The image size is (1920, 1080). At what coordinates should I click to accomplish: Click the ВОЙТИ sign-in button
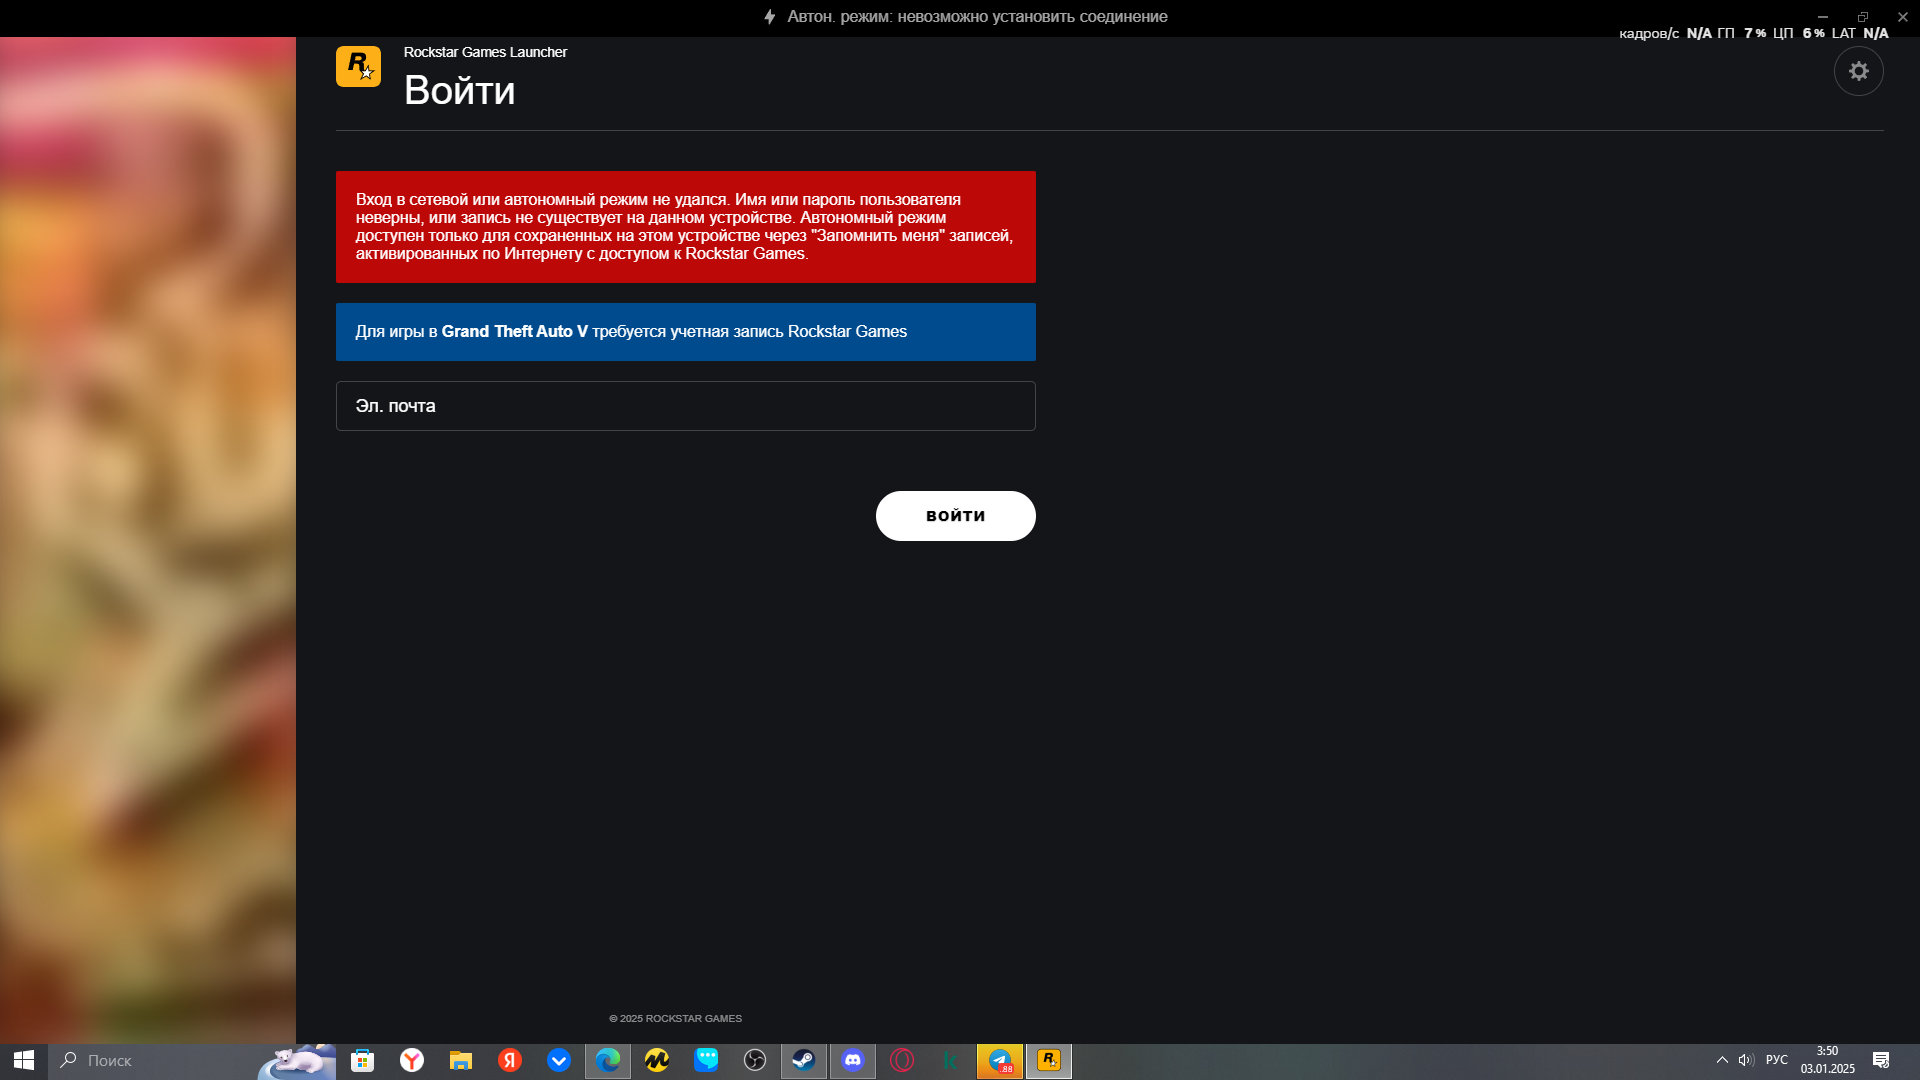pos(955,516)
